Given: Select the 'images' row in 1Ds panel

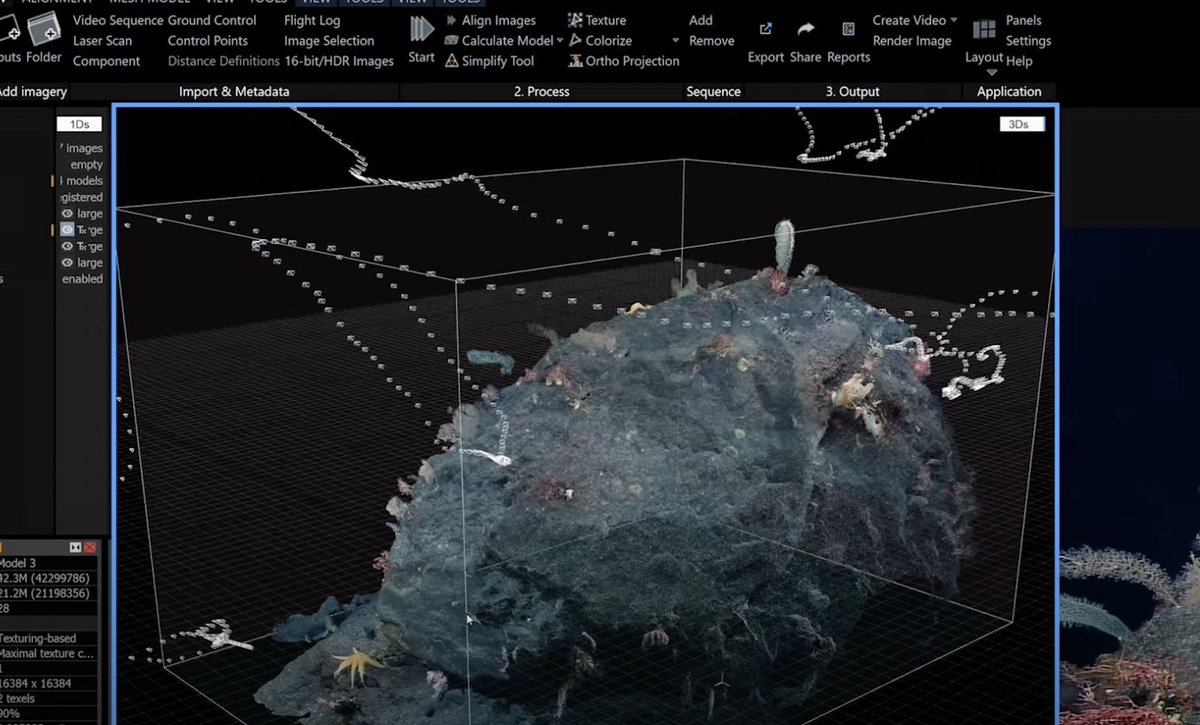Looking at the screenshot, I should tap(83, 148).
